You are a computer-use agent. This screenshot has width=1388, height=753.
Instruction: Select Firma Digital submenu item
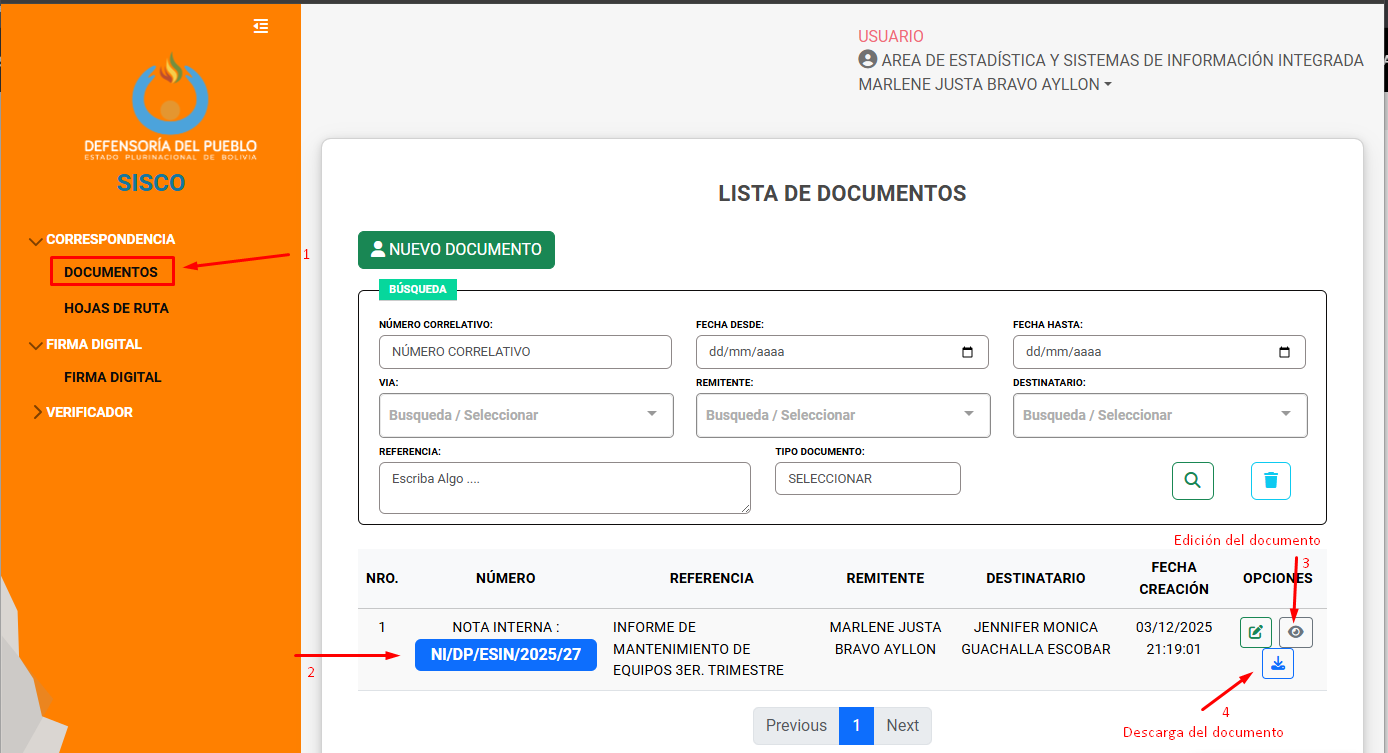pos(113,377)
